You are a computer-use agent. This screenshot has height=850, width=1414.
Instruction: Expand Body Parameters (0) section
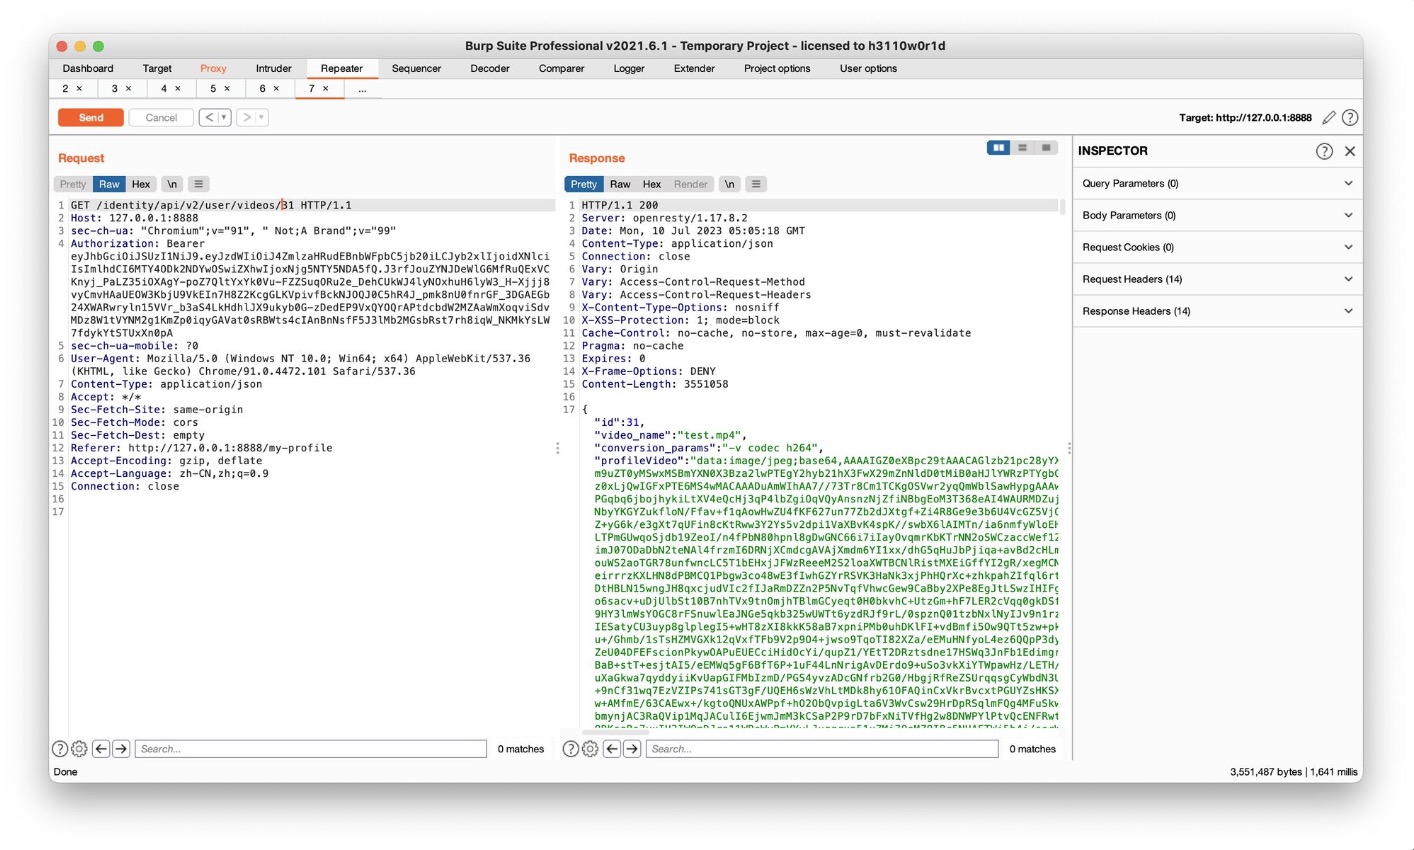pos(1217,215)
